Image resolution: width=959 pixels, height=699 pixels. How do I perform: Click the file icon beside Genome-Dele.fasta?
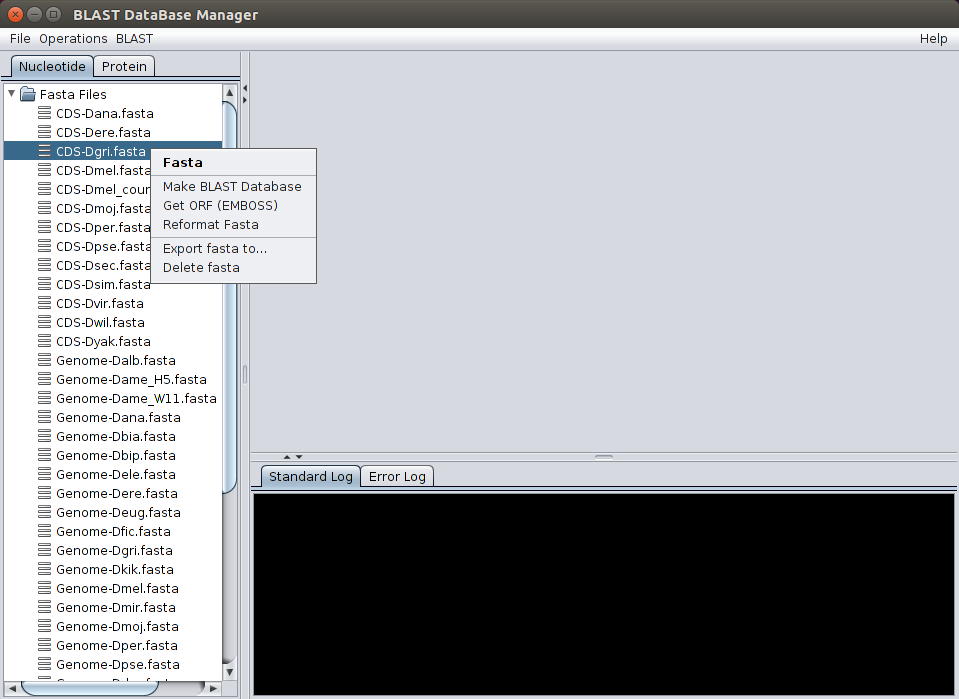[45, 474]
